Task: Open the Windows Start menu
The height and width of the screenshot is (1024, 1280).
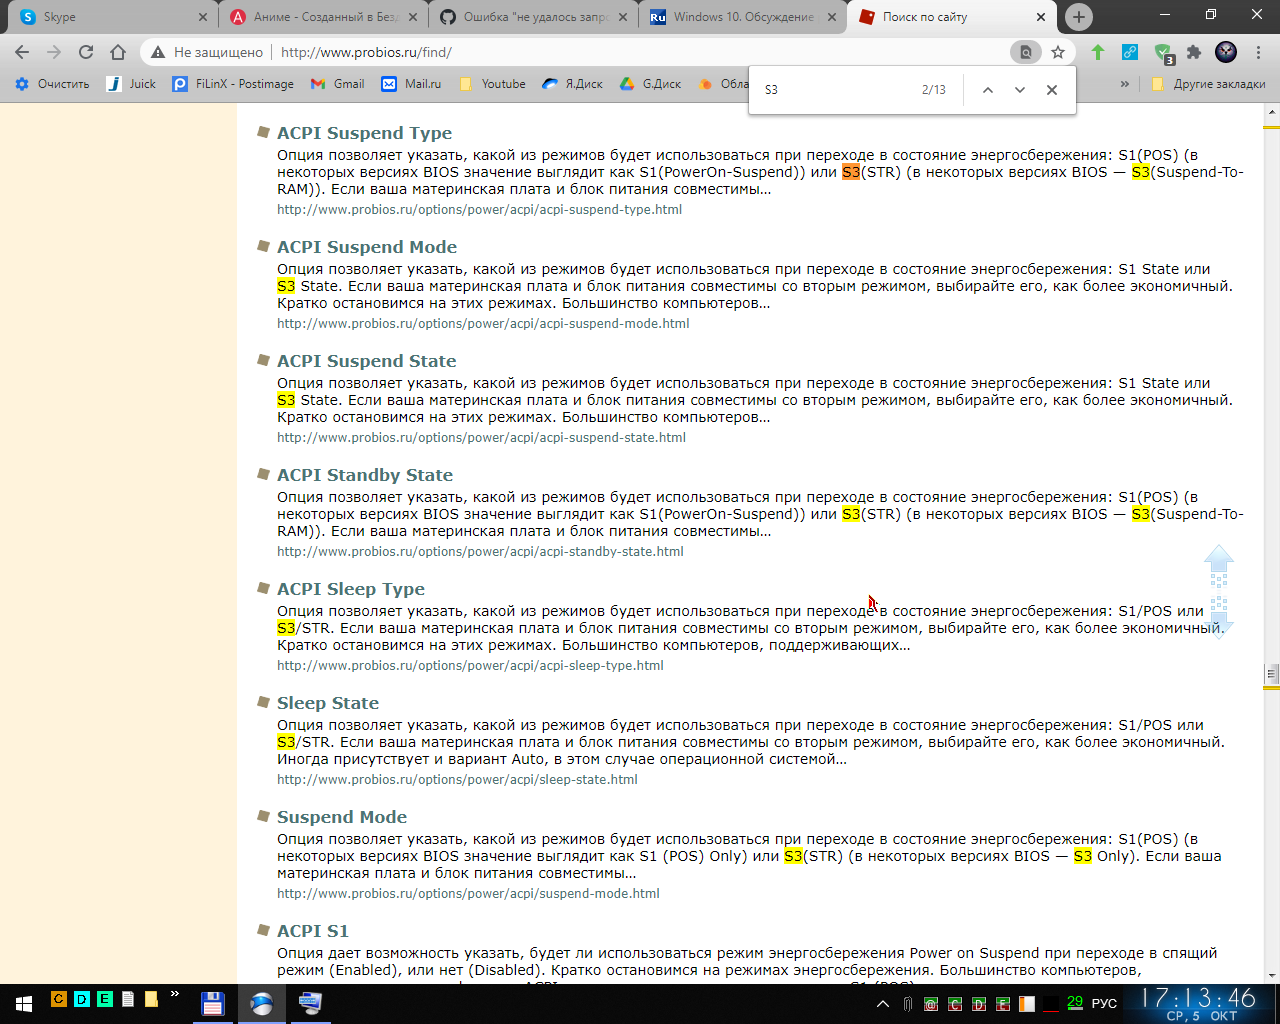Action: point(24,1003)
